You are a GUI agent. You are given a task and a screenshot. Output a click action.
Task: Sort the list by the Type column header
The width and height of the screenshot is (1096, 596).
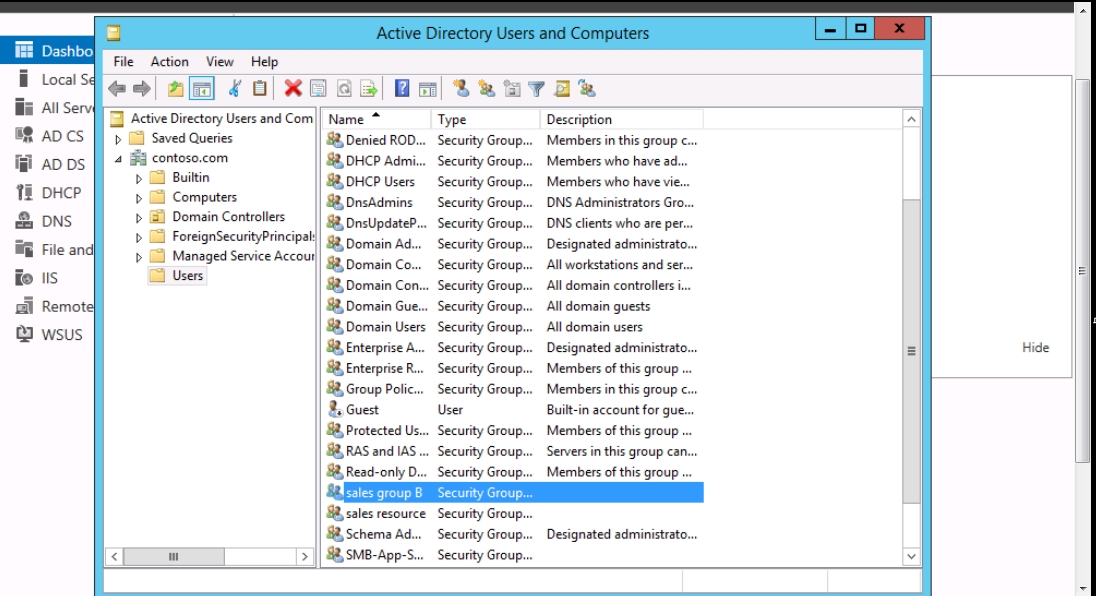coord(485,119)
